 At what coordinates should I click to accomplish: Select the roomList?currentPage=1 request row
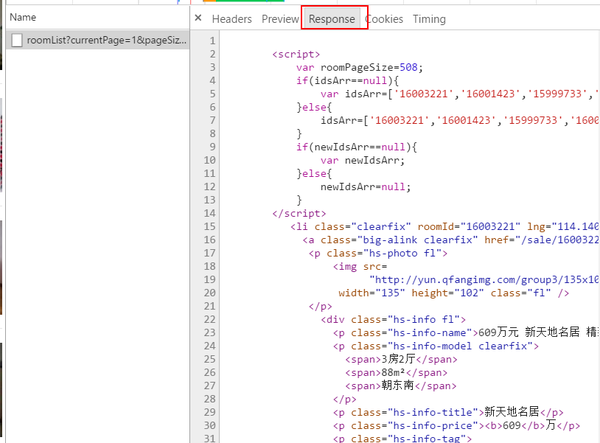tap(98, 40)
